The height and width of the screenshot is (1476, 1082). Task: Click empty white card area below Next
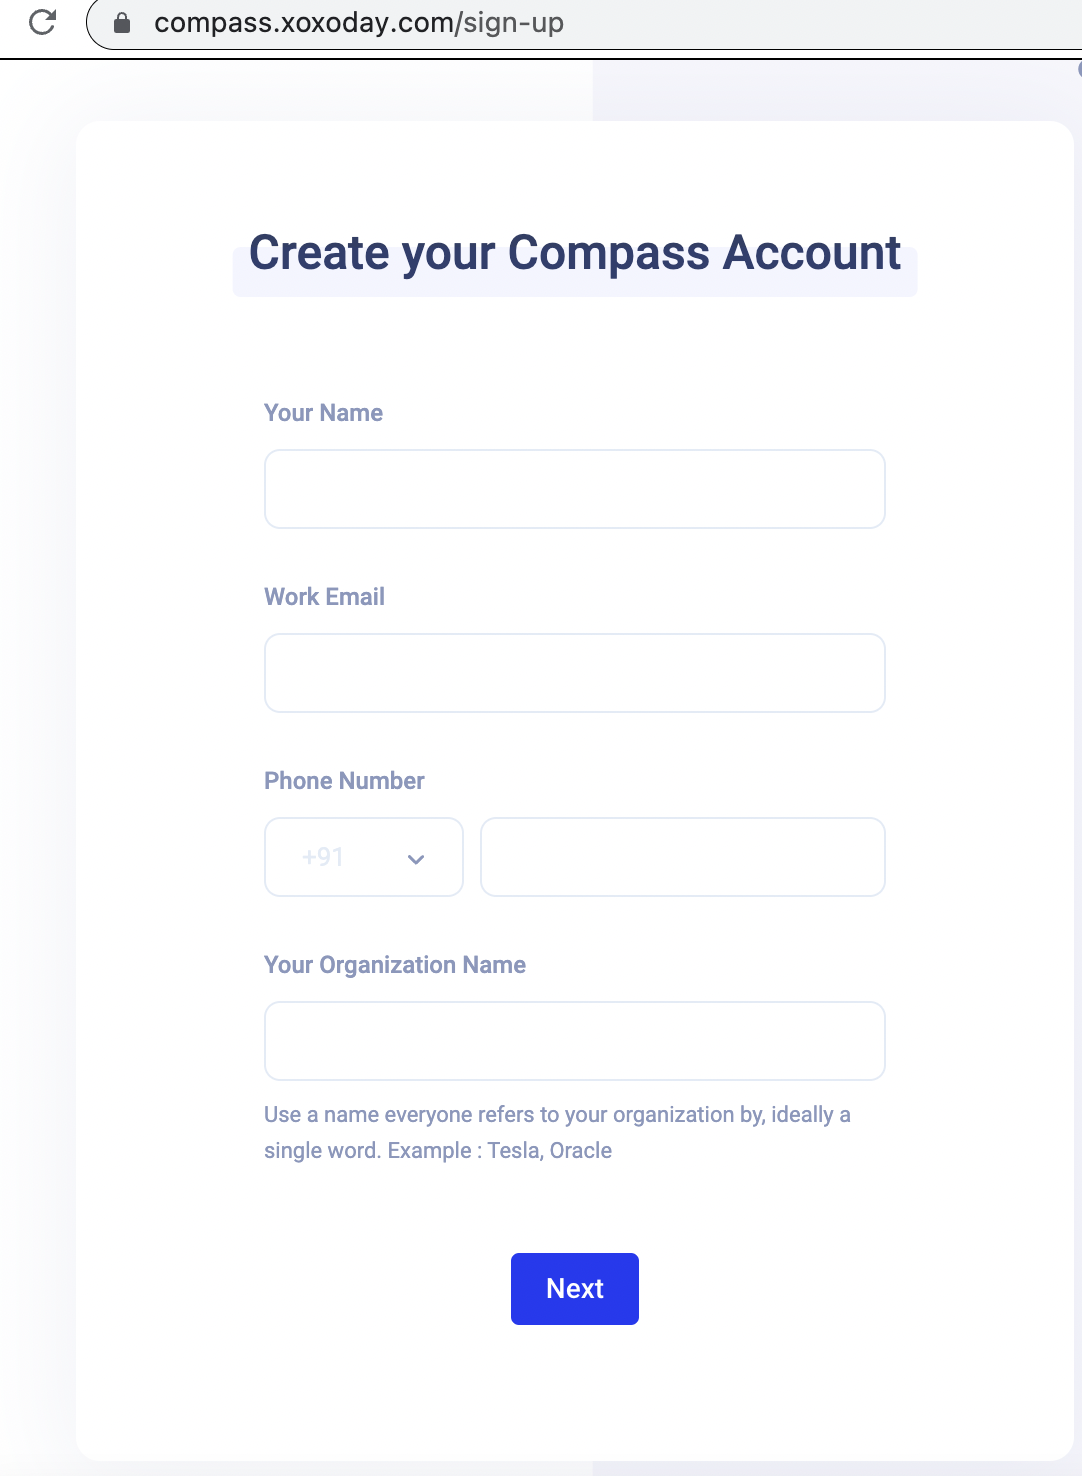point(574,1400)
